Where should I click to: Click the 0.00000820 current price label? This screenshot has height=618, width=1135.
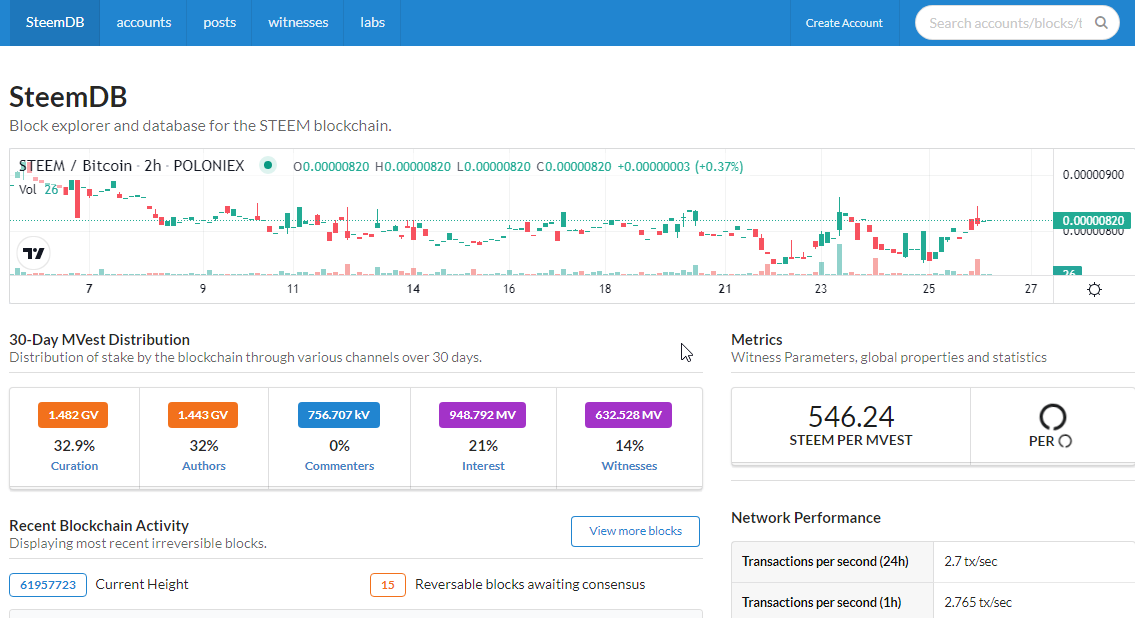1093,221
